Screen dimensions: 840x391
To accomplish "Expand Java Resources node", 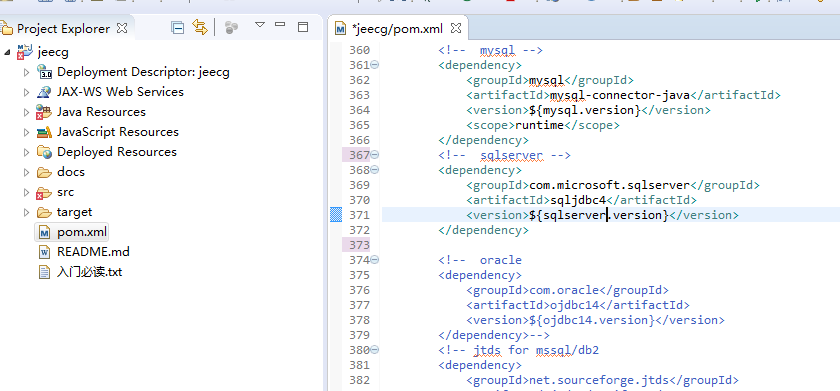I will coord(27,112).
